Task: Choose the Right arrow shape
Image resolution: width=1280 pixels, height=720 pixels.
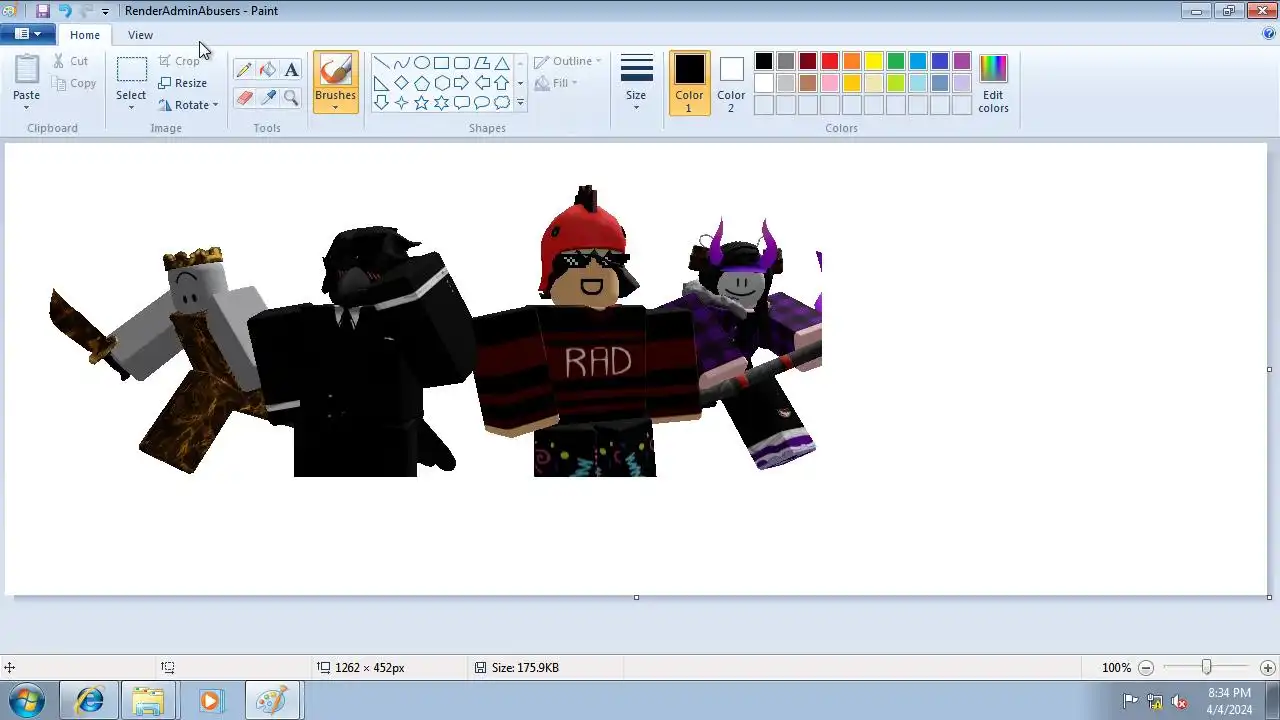Action: [461, 83]
